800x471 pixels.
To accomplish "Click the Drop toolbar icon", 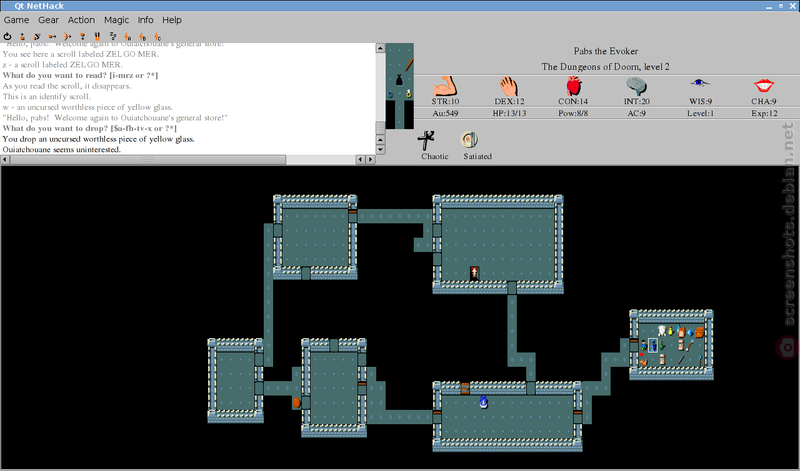I will (82, 36).
